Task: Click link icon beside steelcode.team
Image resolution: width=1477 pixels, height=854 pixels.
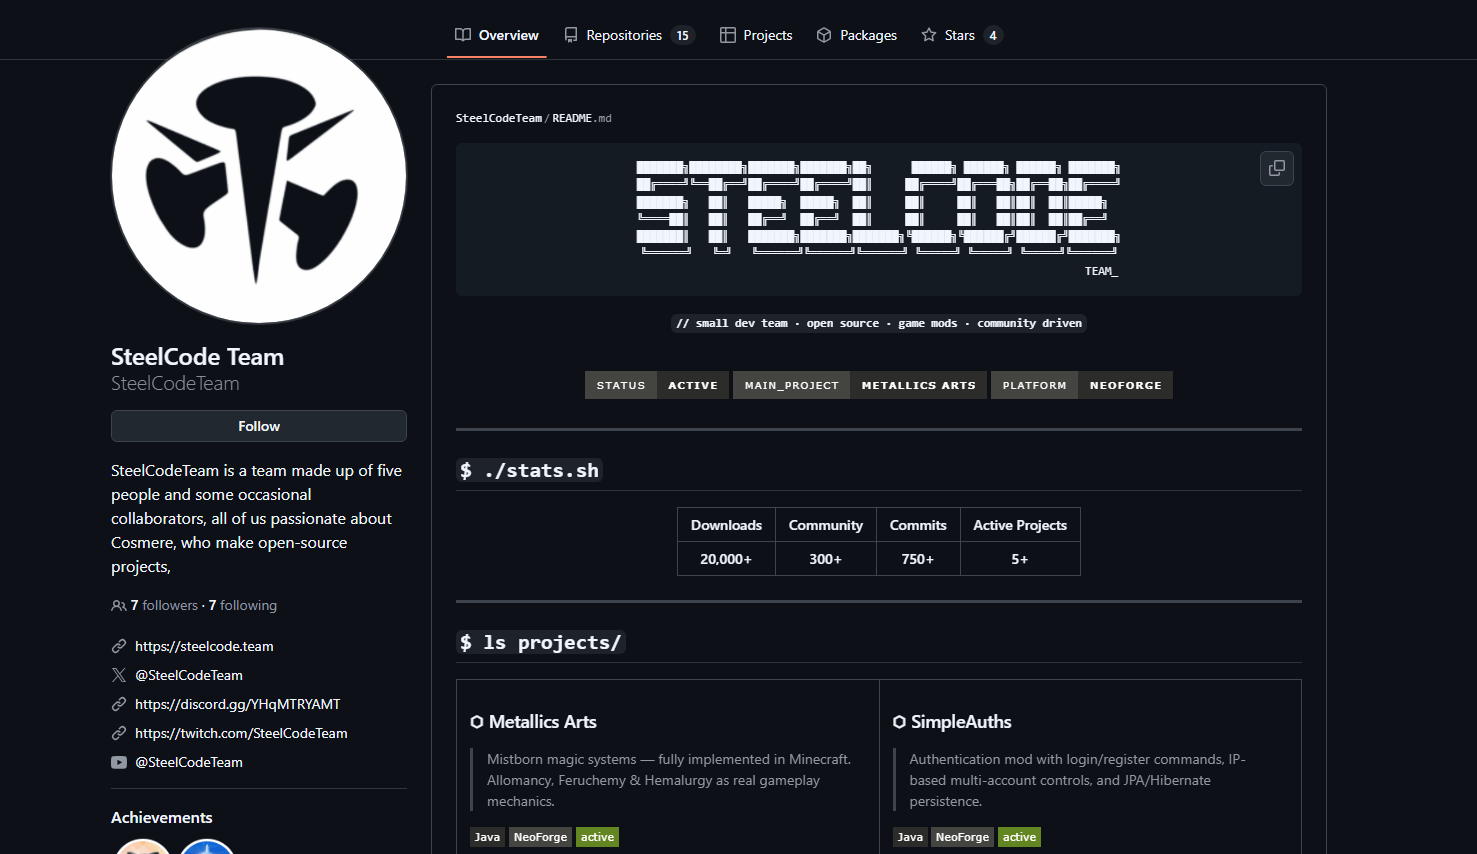Action: coord(119,646)
